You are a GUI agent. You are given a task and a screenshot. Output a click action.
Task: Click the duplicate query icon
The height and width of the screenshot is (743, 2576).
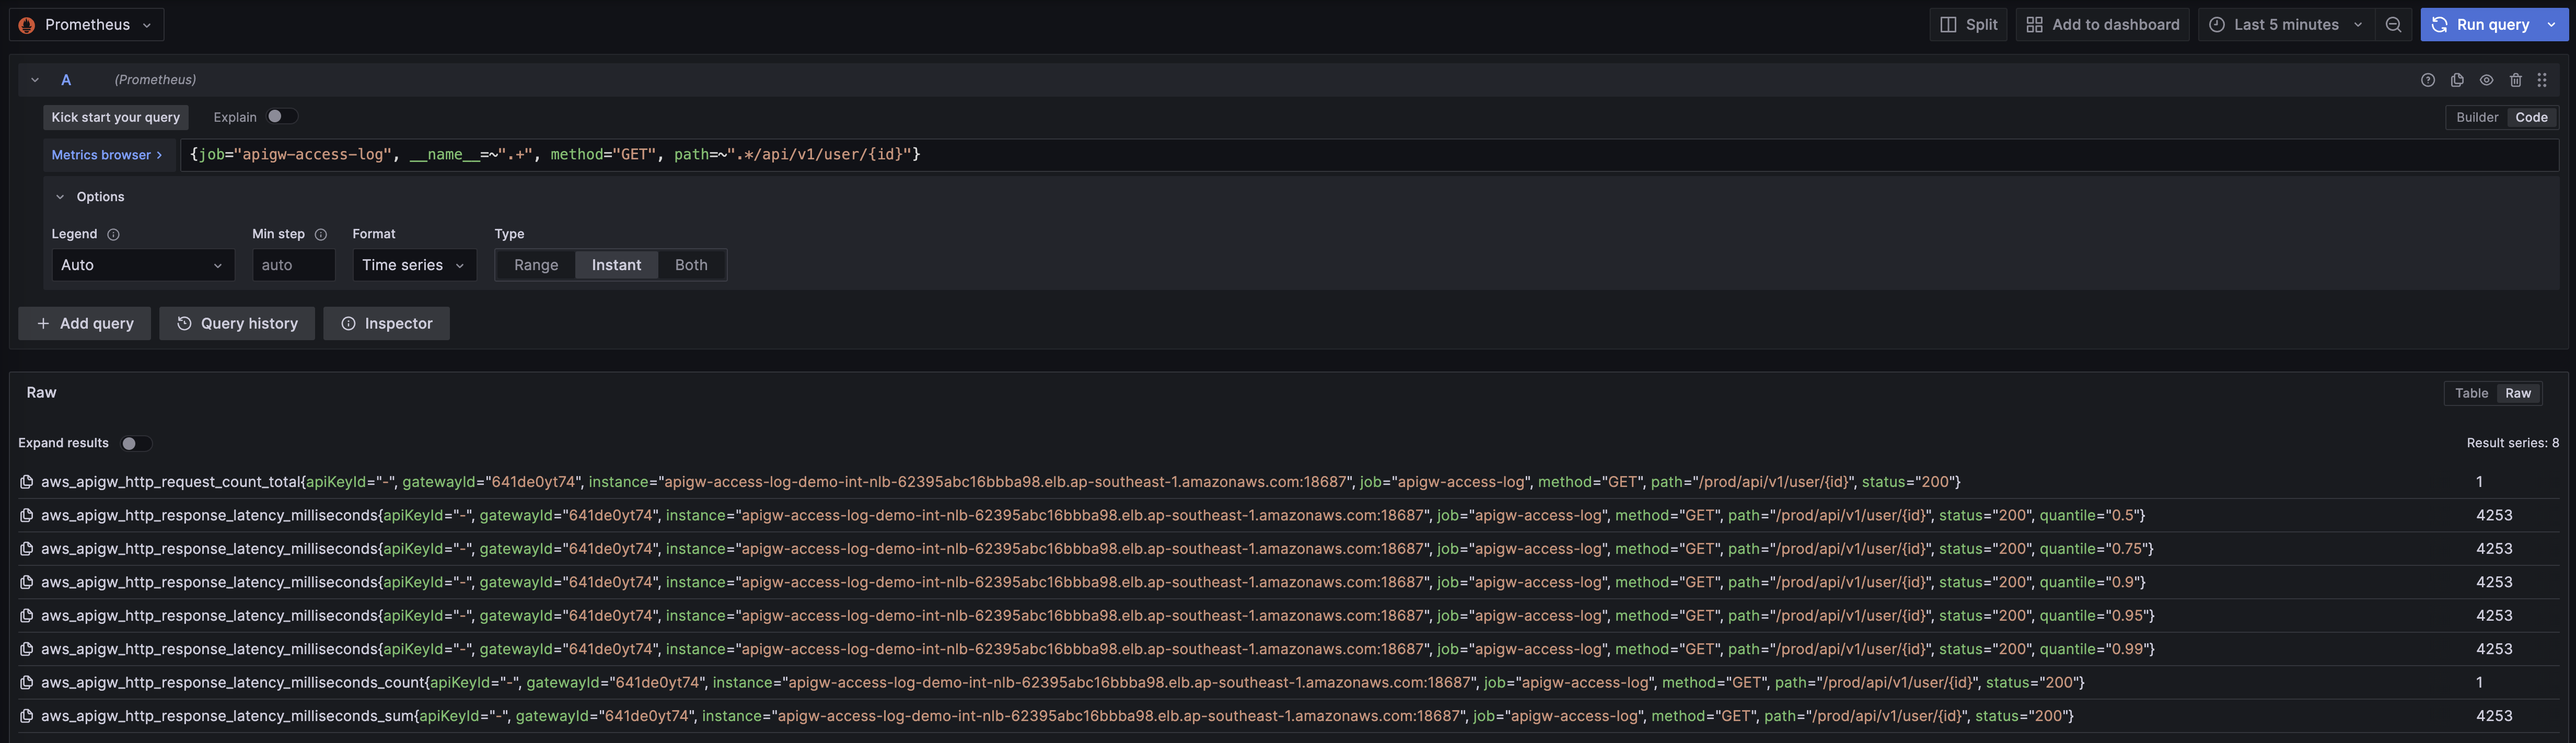click(x=2457, y=80)
